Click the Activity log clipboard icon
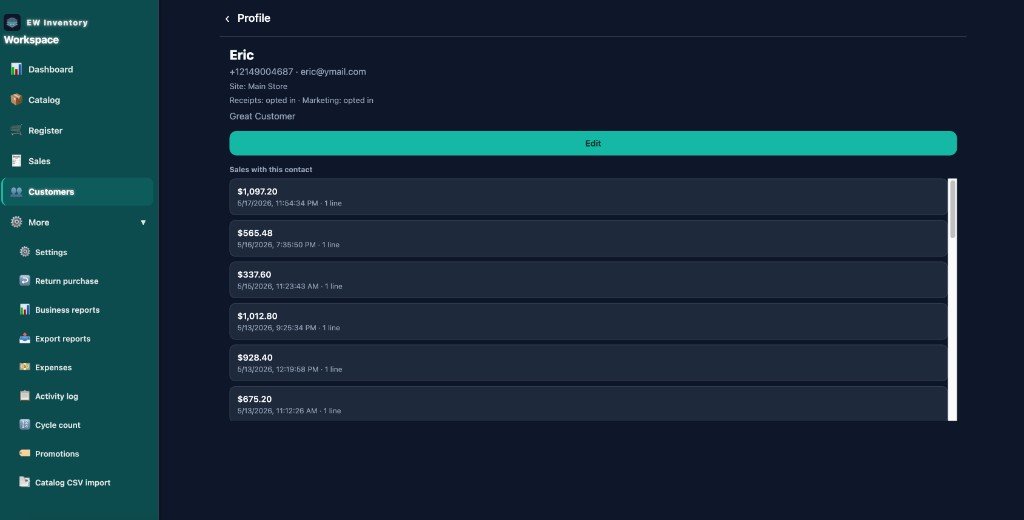1024x520 pixels. 25,395
